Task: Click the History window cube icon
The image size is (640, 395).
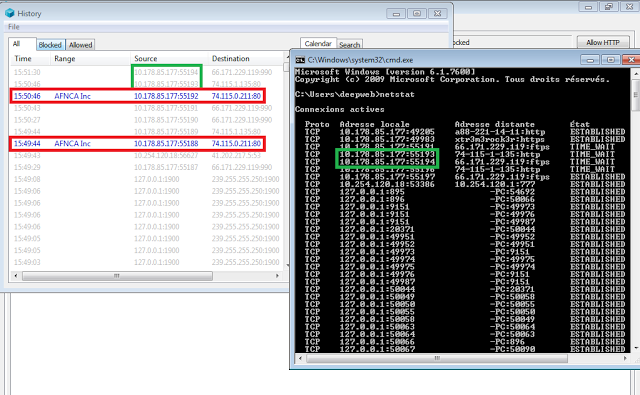Action: (x=10, y=13)
